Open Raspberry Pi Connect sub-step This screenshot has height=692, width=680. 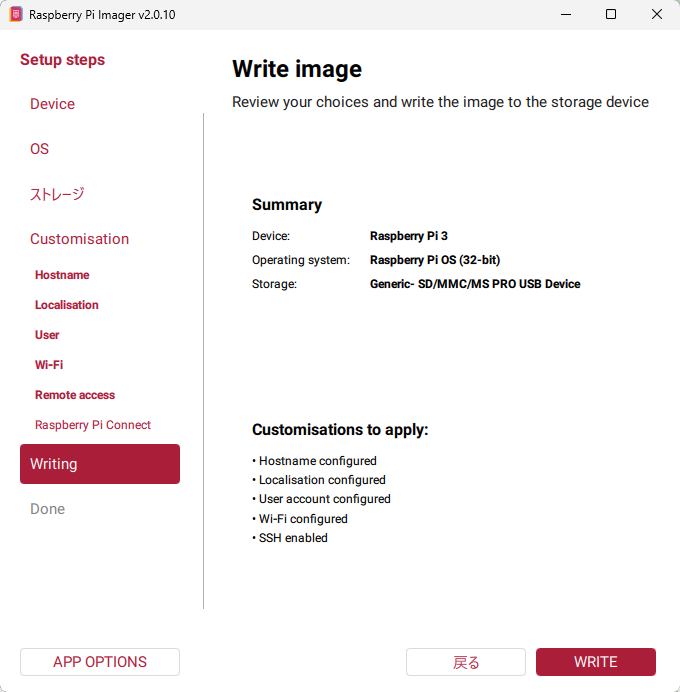[x=93, y=425]
